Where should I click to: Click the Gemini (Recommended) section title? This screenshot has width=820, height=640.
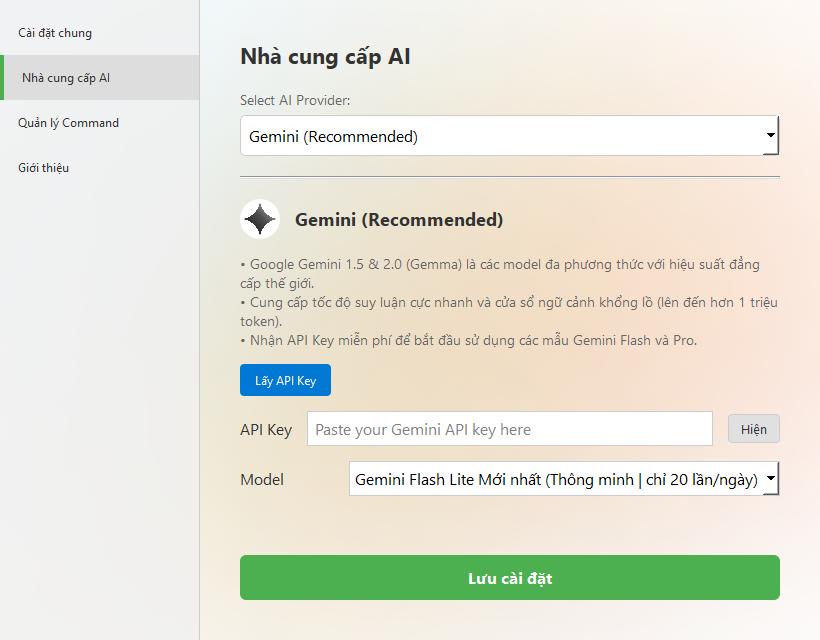[399, 220]
